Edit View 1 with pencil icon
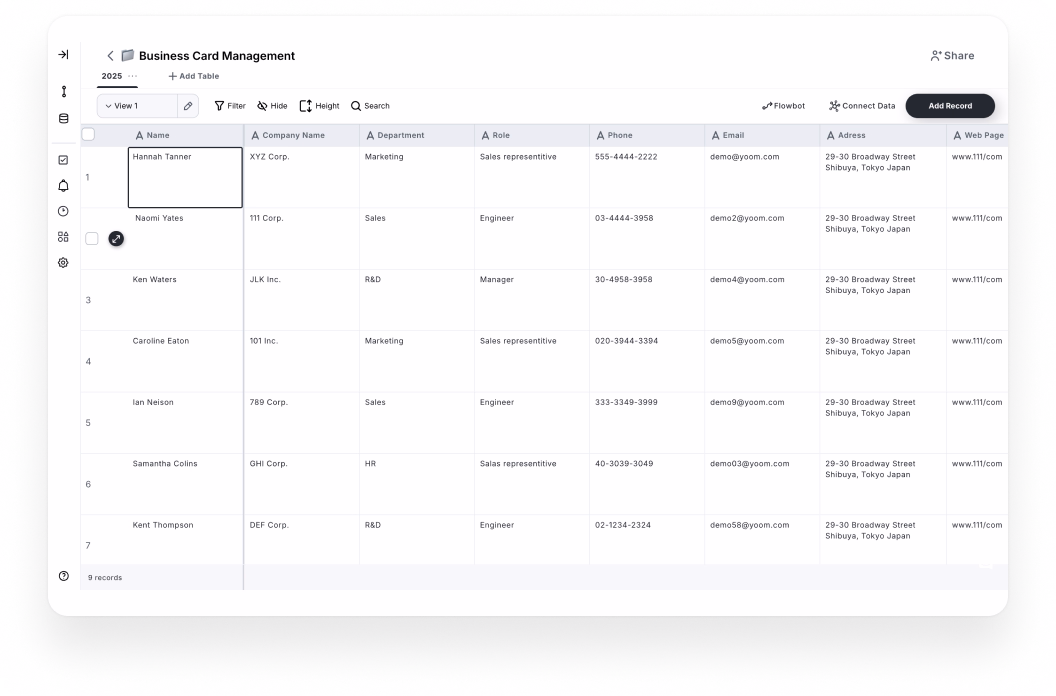This screenshot has width=1056, height=696. [188, 106]
